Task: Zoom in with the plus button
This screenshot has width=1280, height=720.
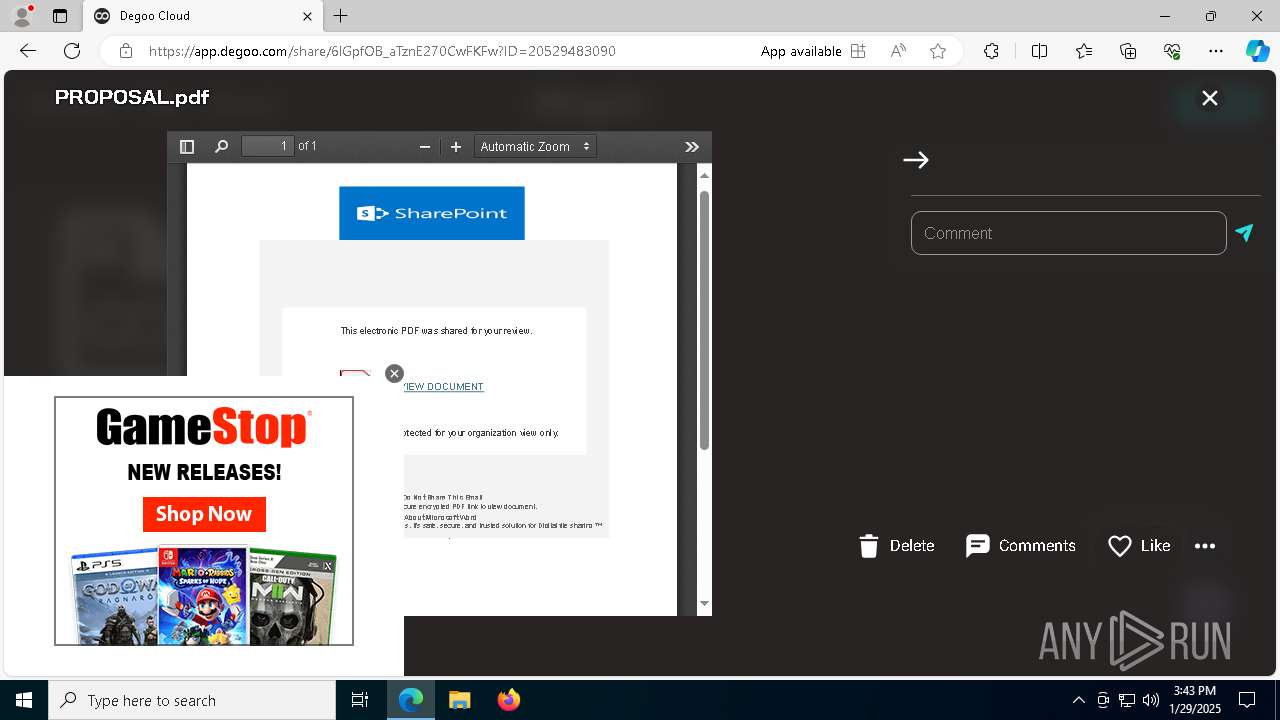Action: tap(456, 147)
